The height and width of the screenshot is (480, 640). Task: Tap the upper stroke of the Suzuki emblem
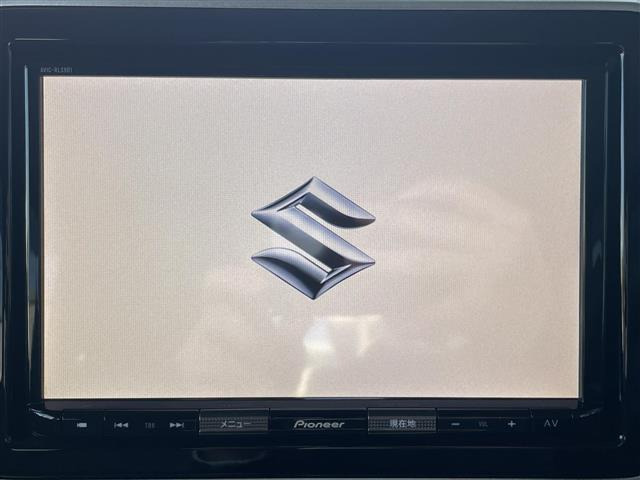(318, 199)
